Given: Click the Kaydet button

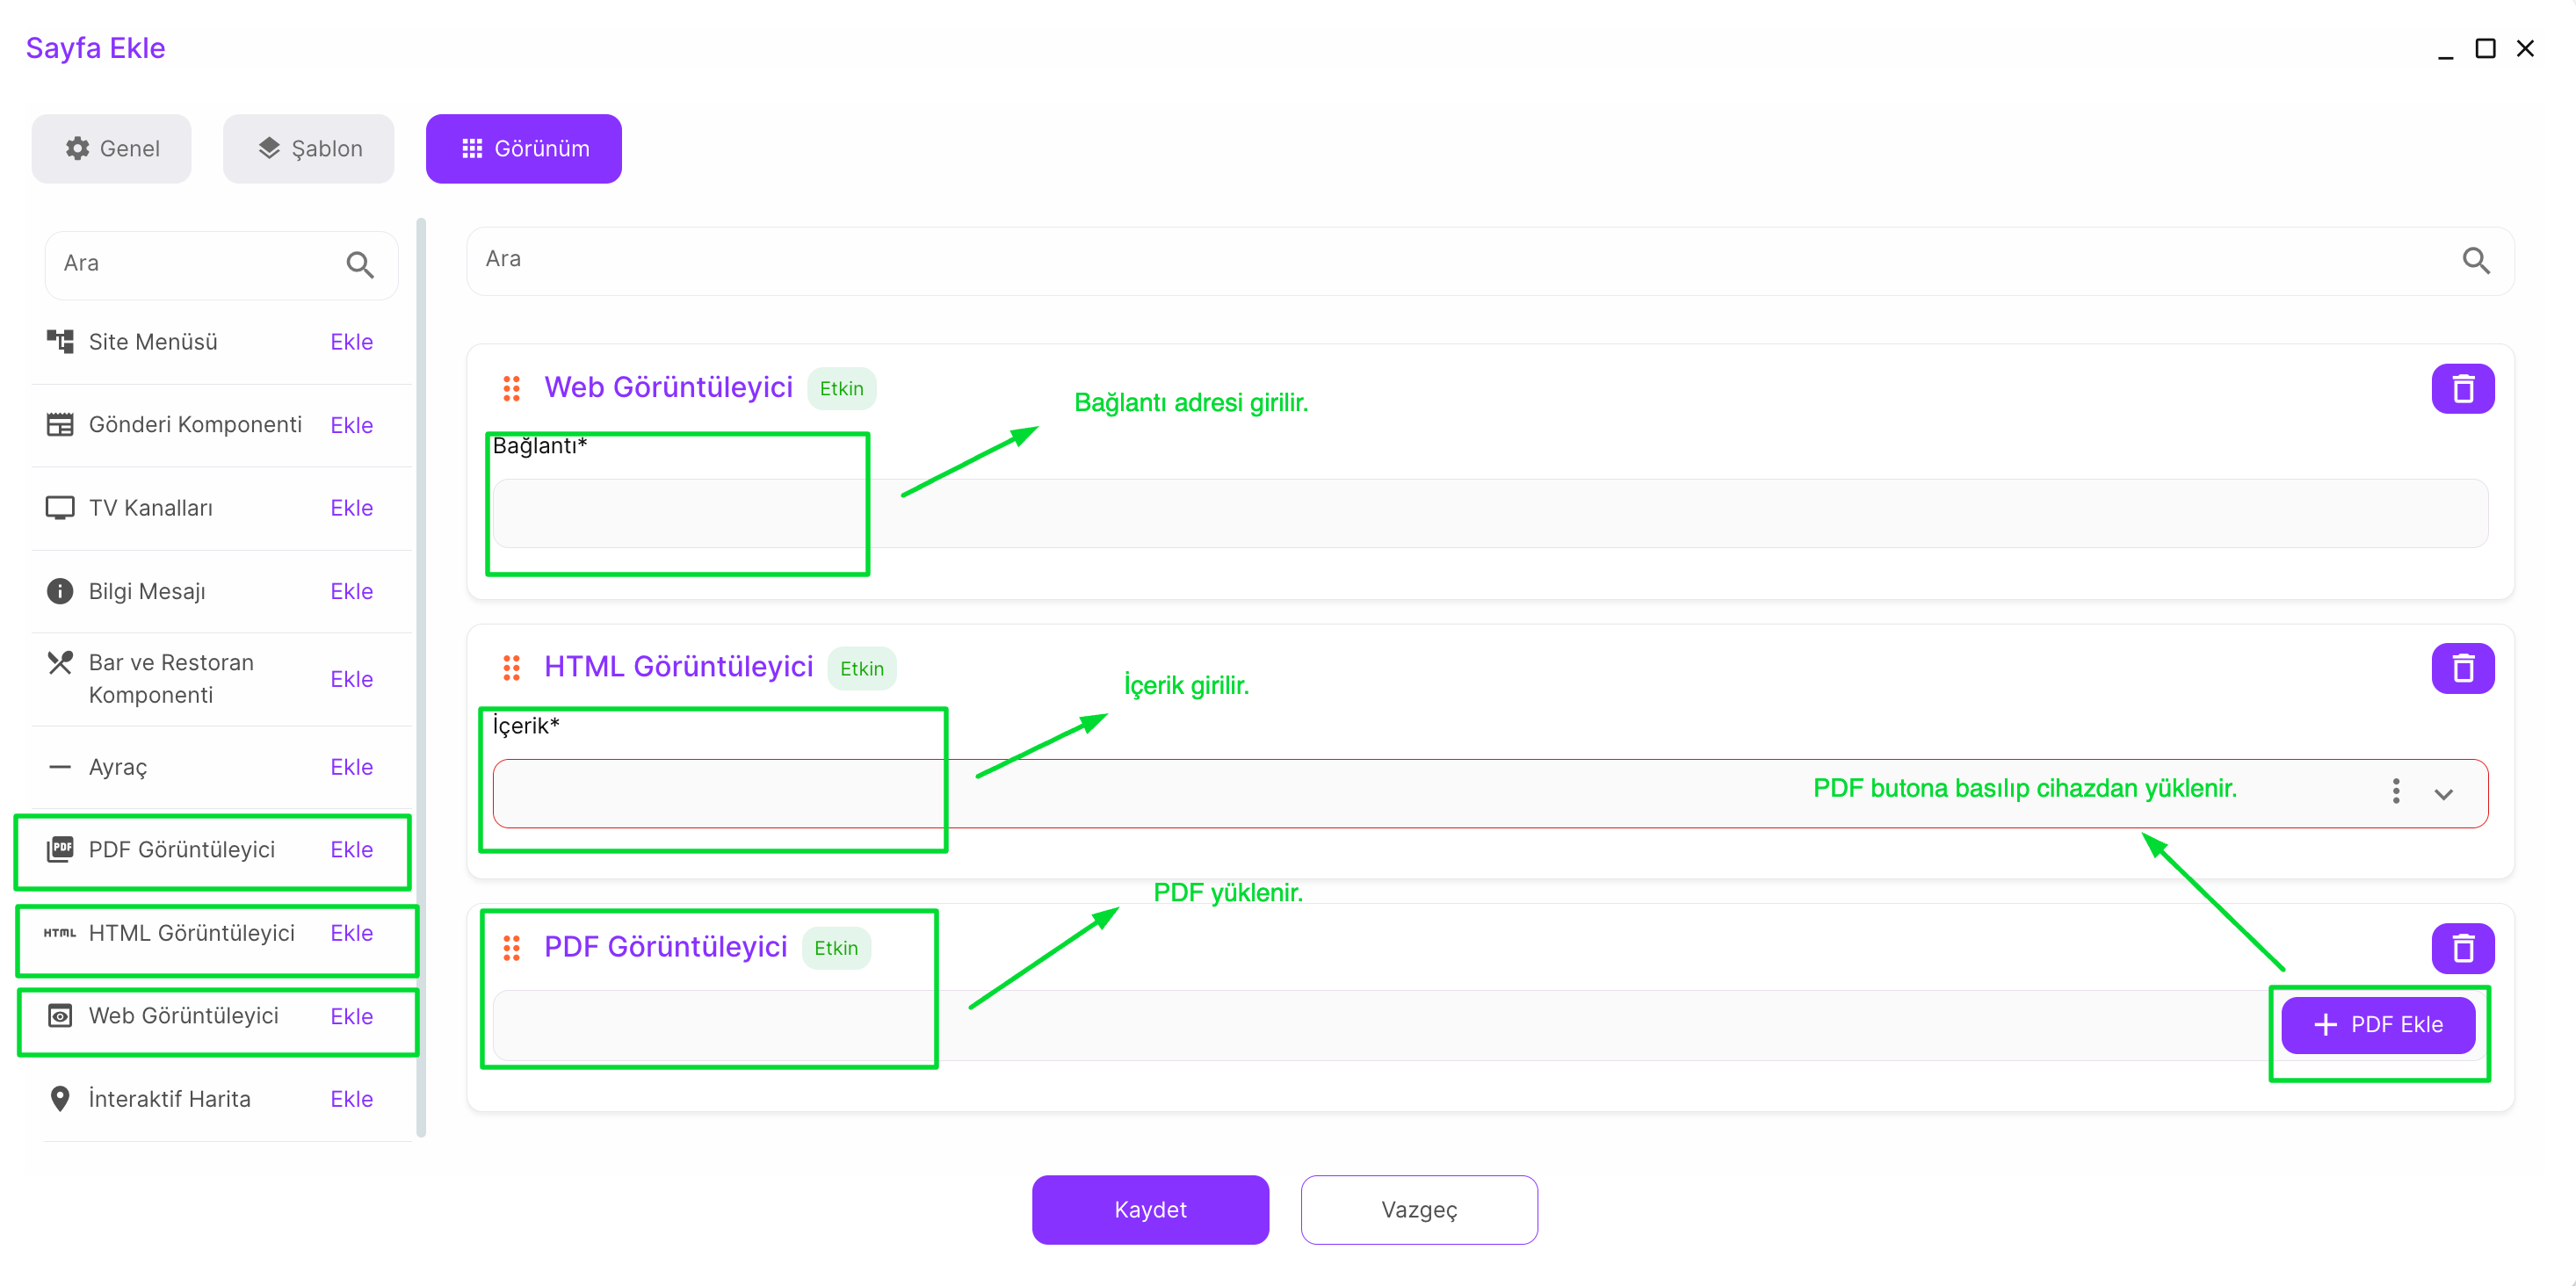Looking at the screenshot, I should 1150,1209.
